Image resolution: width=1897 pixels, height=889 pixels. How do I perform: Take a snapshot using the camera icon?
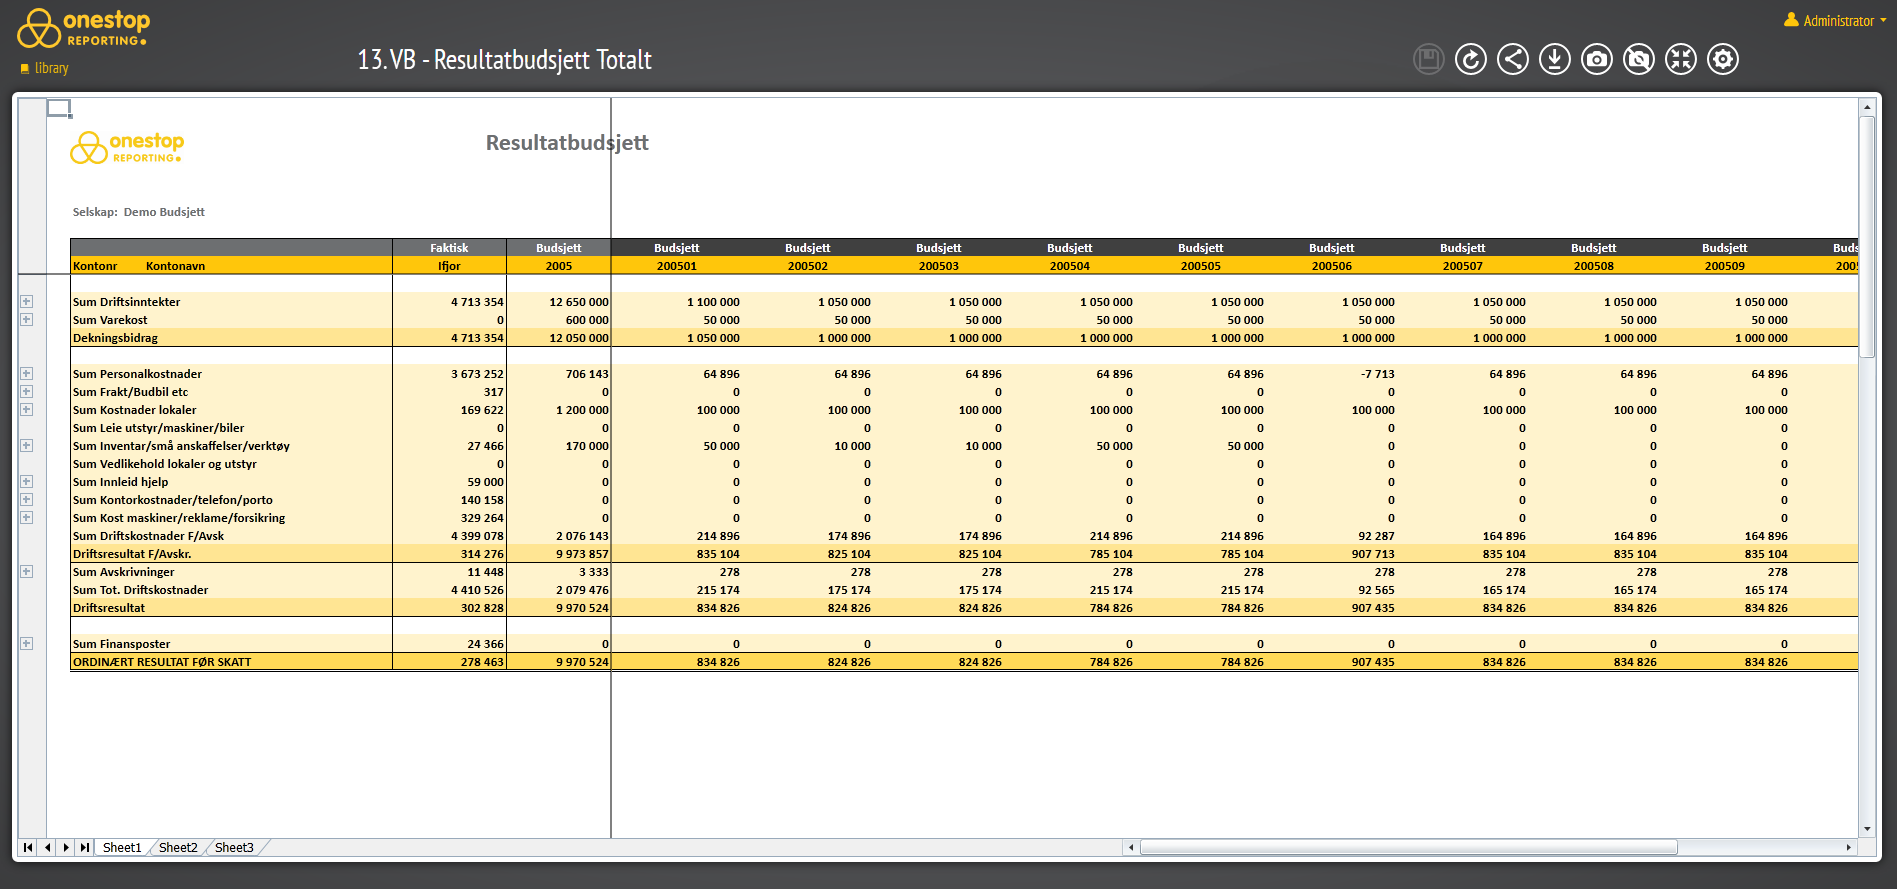pyautogui.click(x=1596, y=59)
